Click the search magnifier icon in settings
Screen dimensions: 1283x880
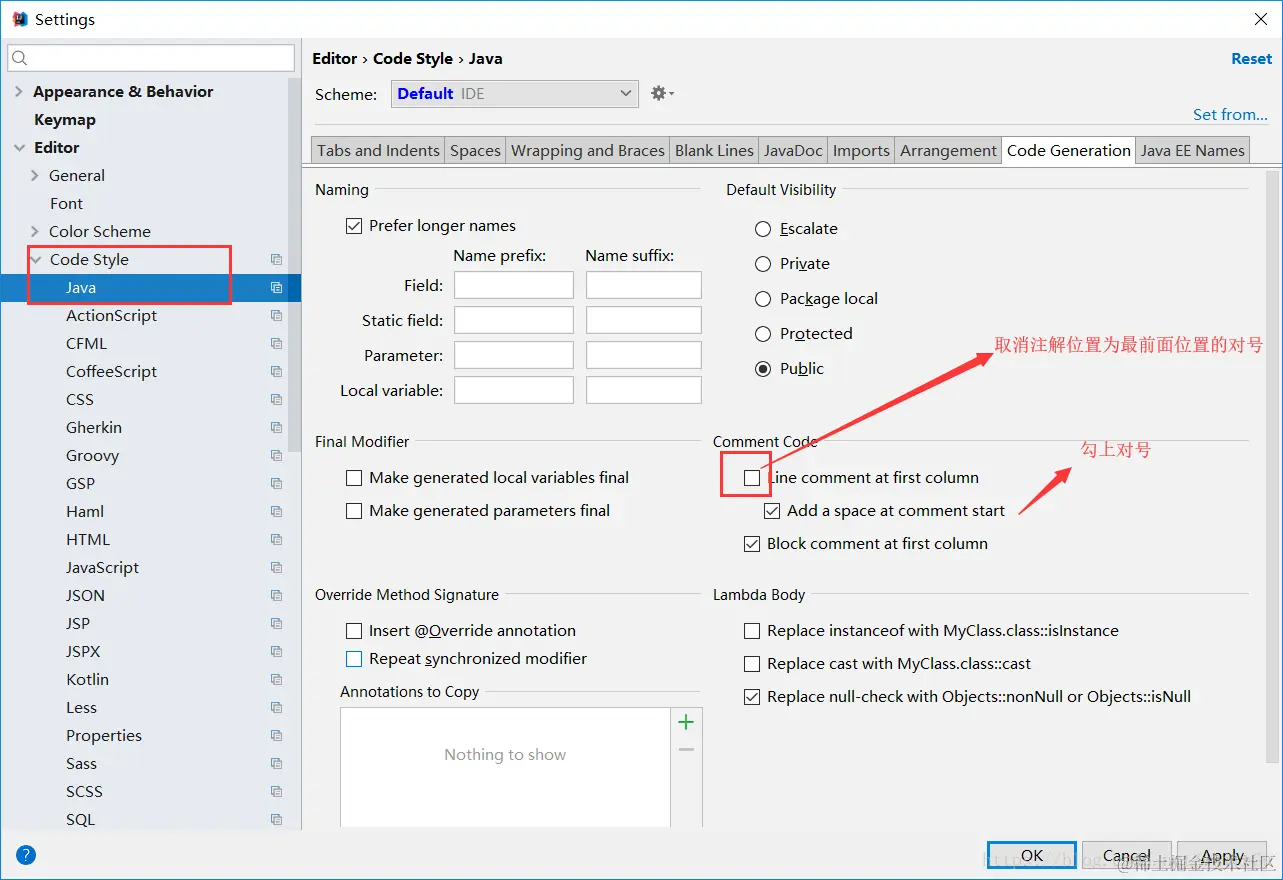(20, 59)
